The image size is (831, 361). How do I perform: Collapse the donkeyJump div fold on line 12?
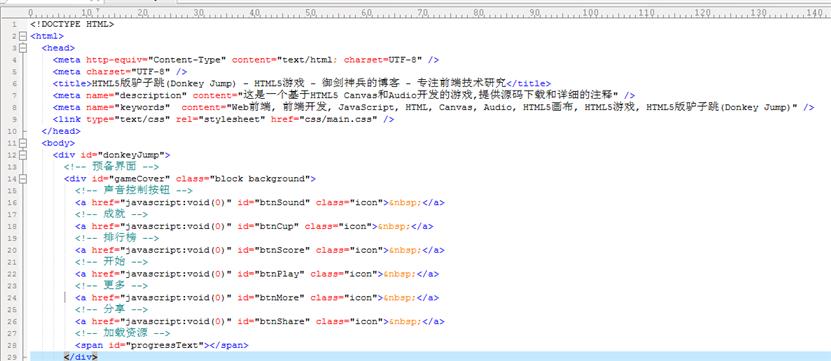tap(22, 155)
